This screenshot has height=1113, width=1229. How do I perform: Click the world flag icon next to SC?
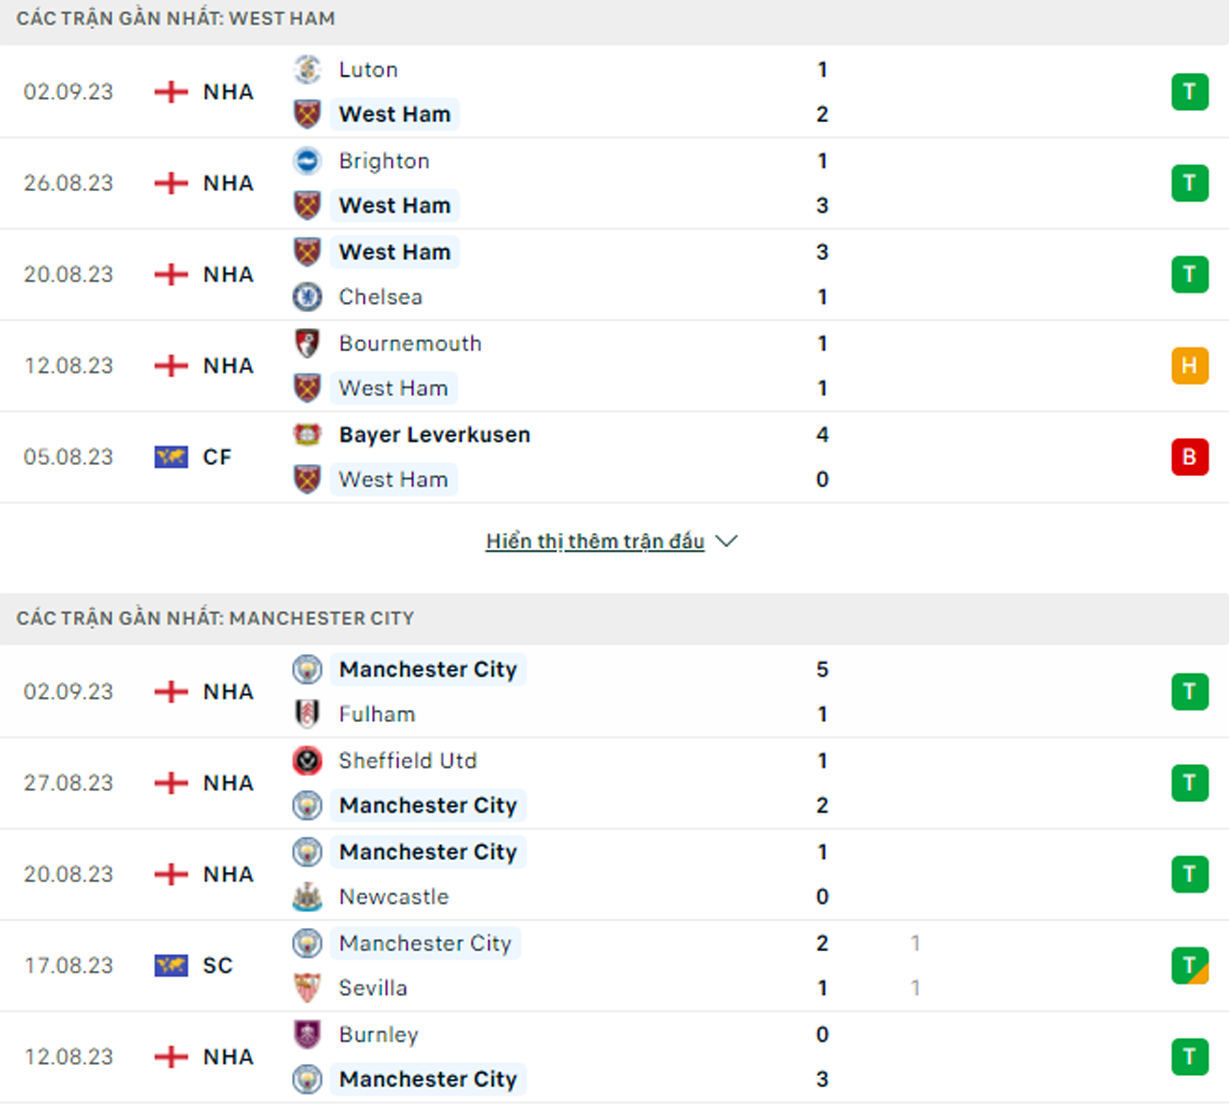(171, 965)
